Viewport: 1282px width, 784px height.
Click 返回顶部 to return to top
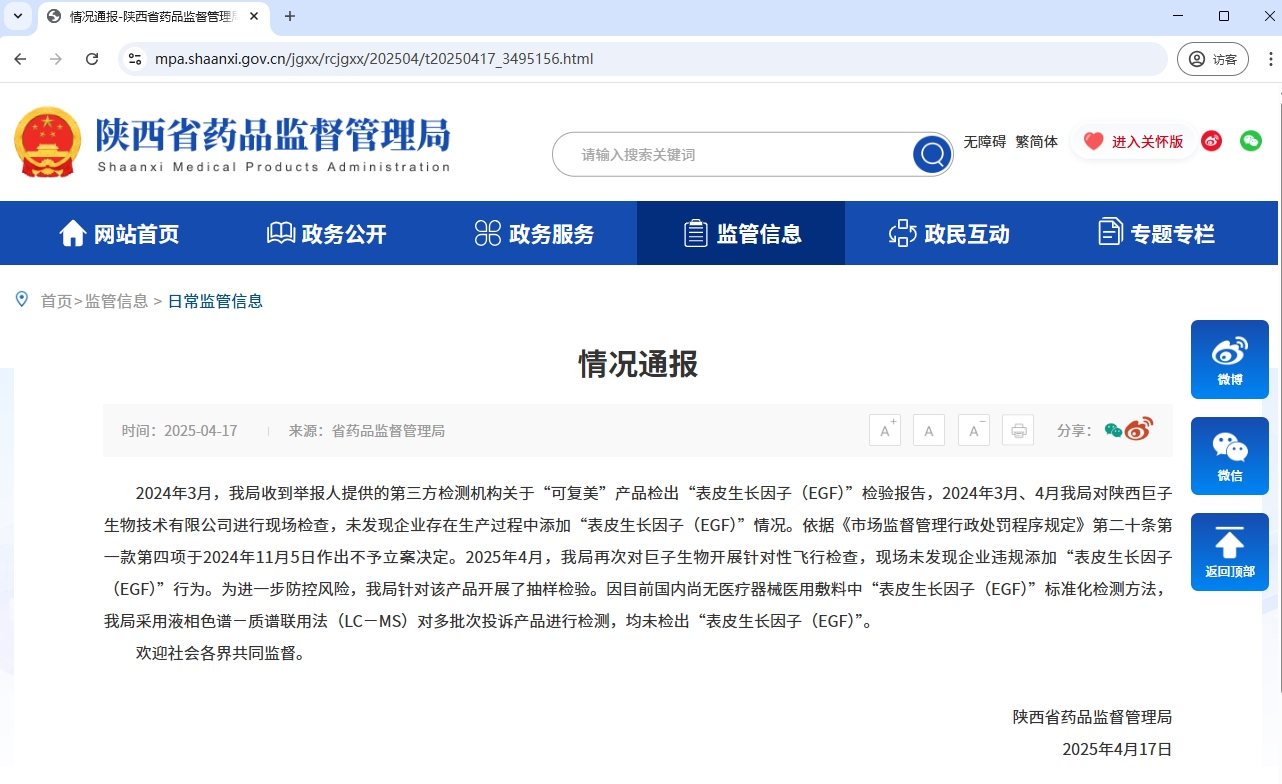tap(1229, 552)
